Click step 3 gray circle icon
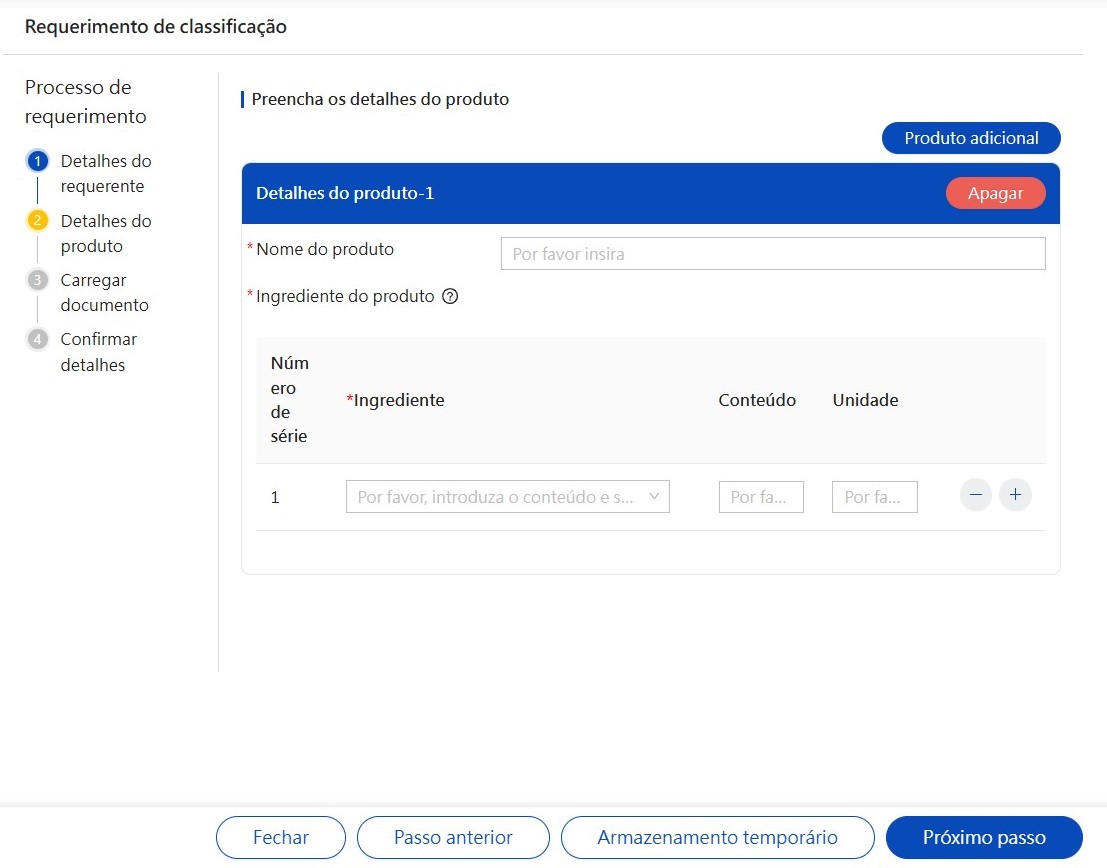The image size is (1107, 868). (38, 280)
